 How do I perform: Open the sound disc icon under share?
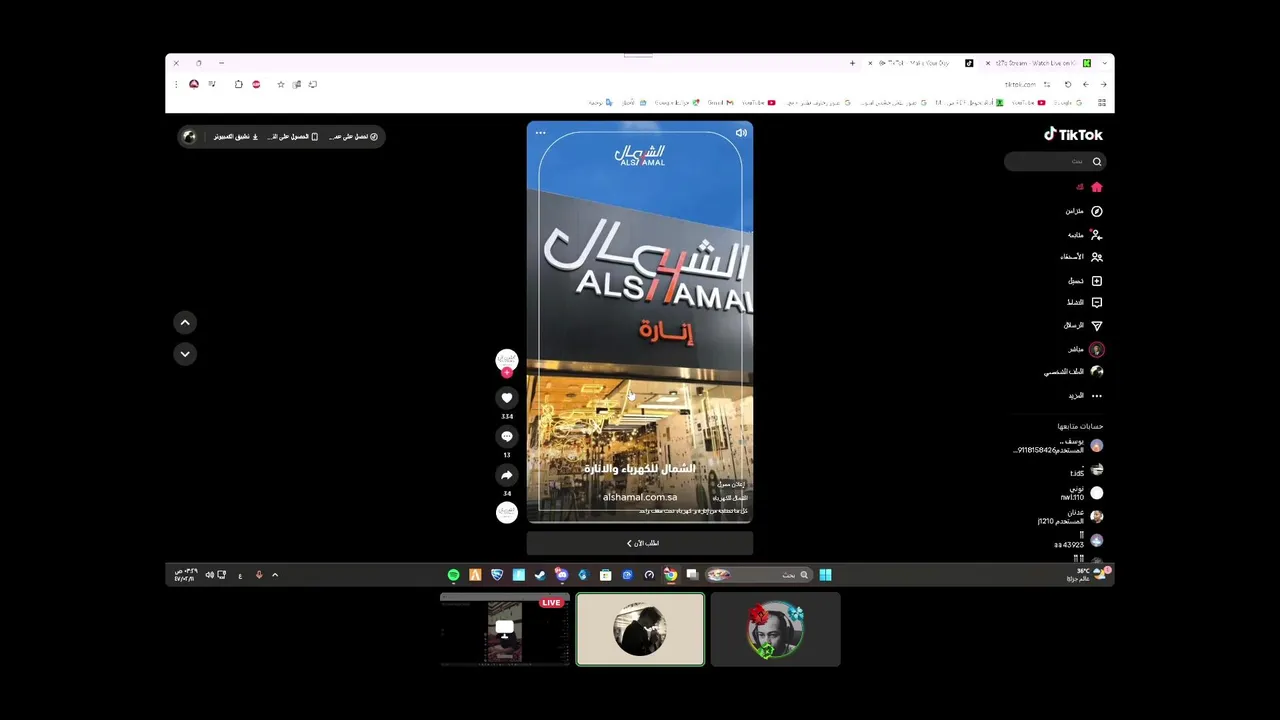tap(507, 512)
